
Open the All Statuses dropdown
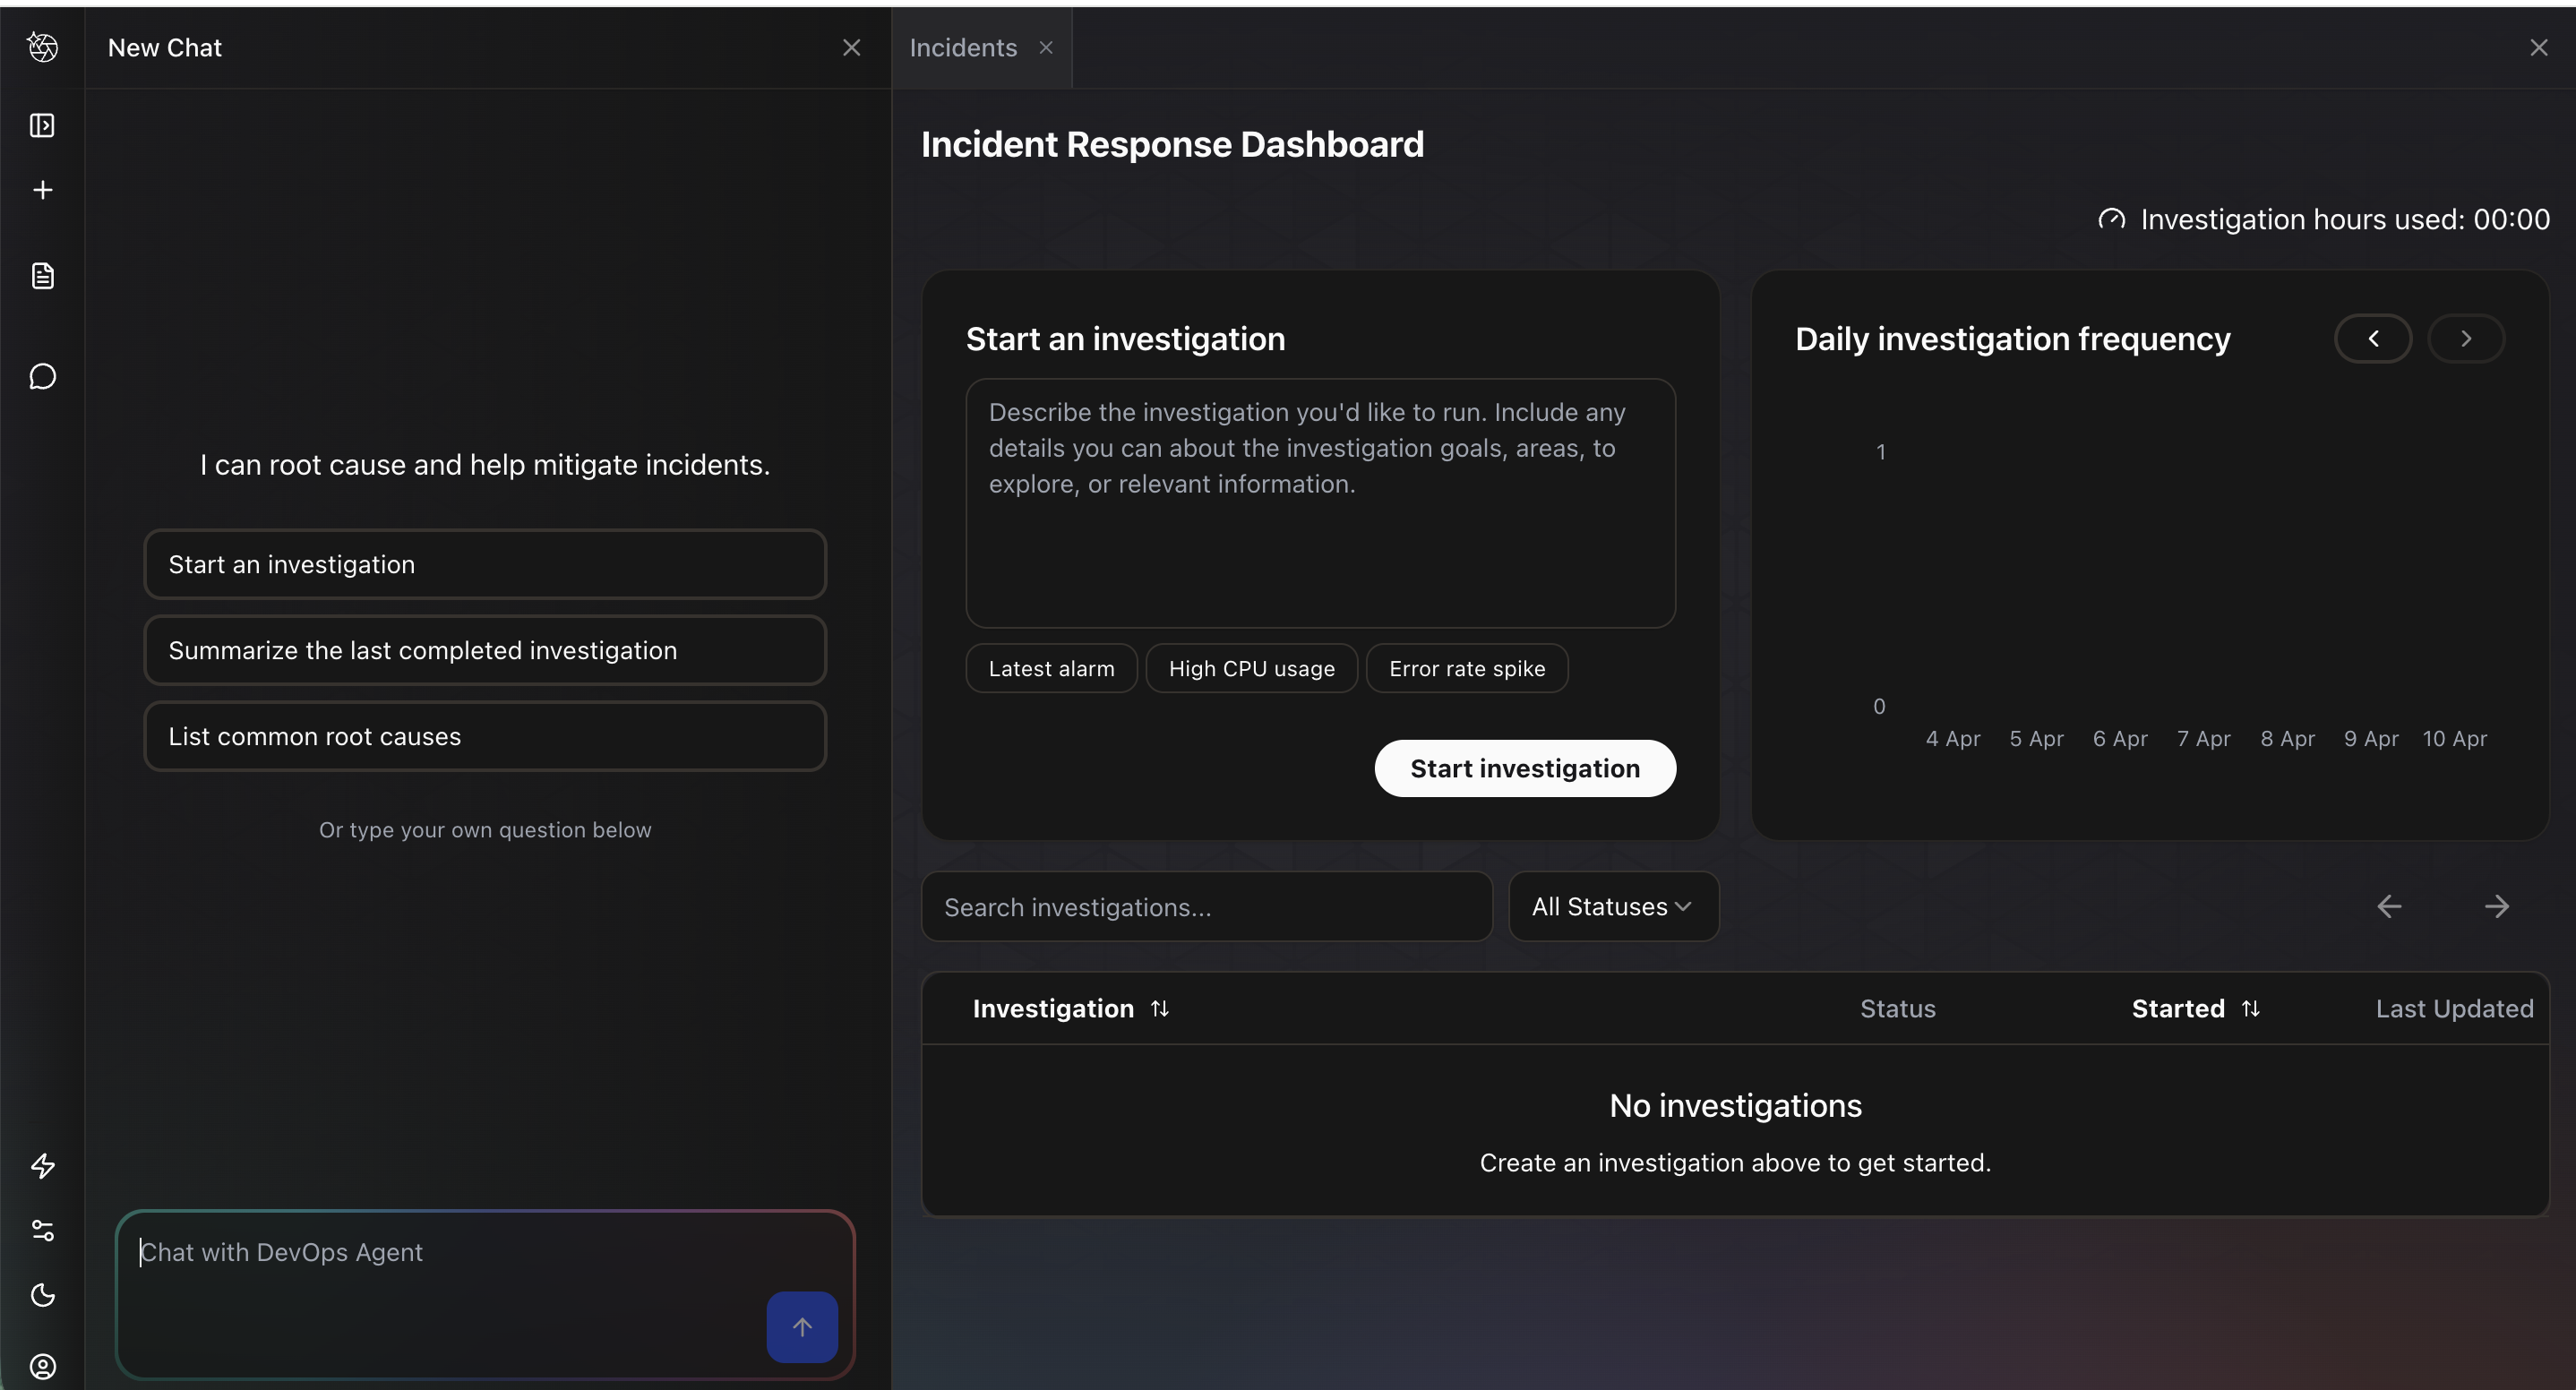coord(1612,906)
